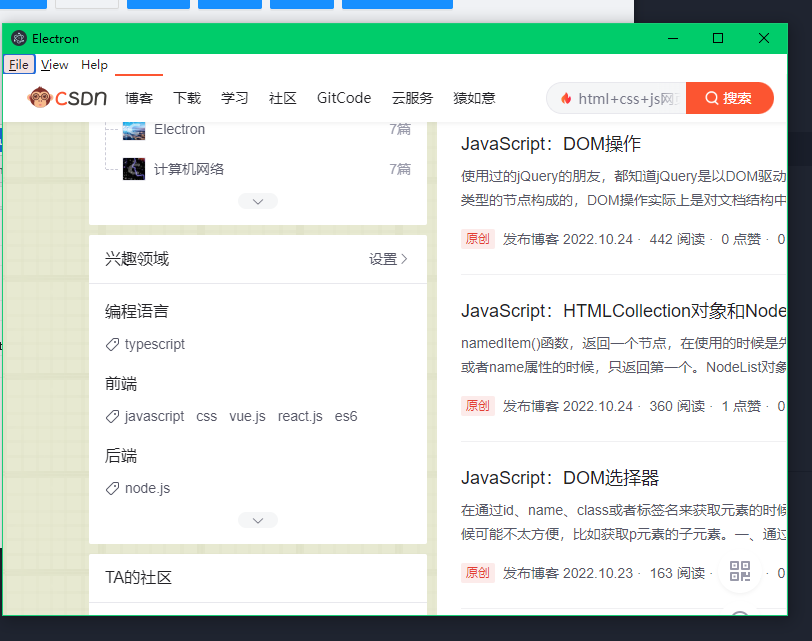Click the 计算机网络 category thumbnail

(134, 169)
